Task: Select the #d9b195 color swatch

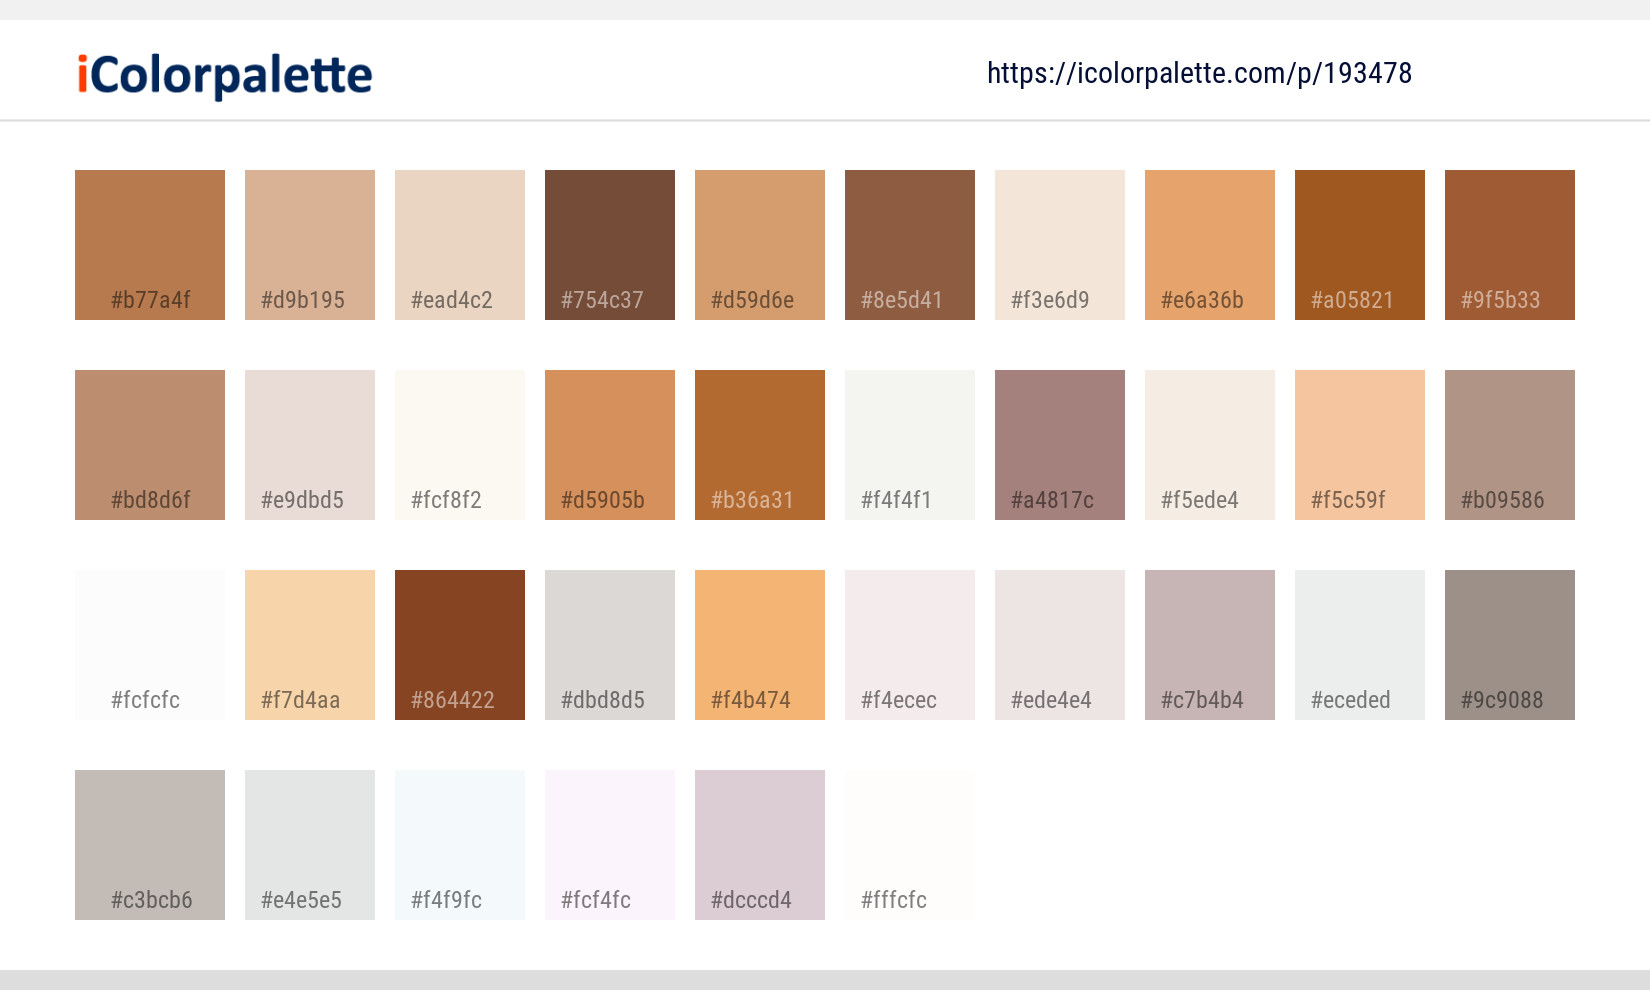Action: [x=309, y=244]
